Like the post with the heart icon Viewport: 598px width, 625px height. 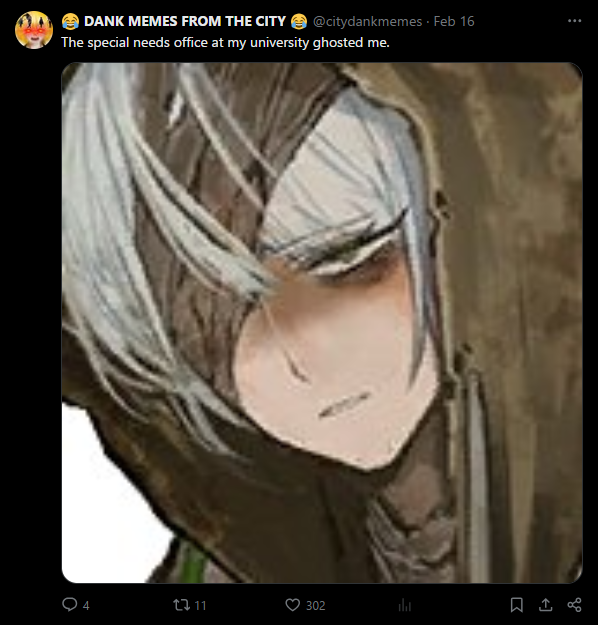[293, 605]
